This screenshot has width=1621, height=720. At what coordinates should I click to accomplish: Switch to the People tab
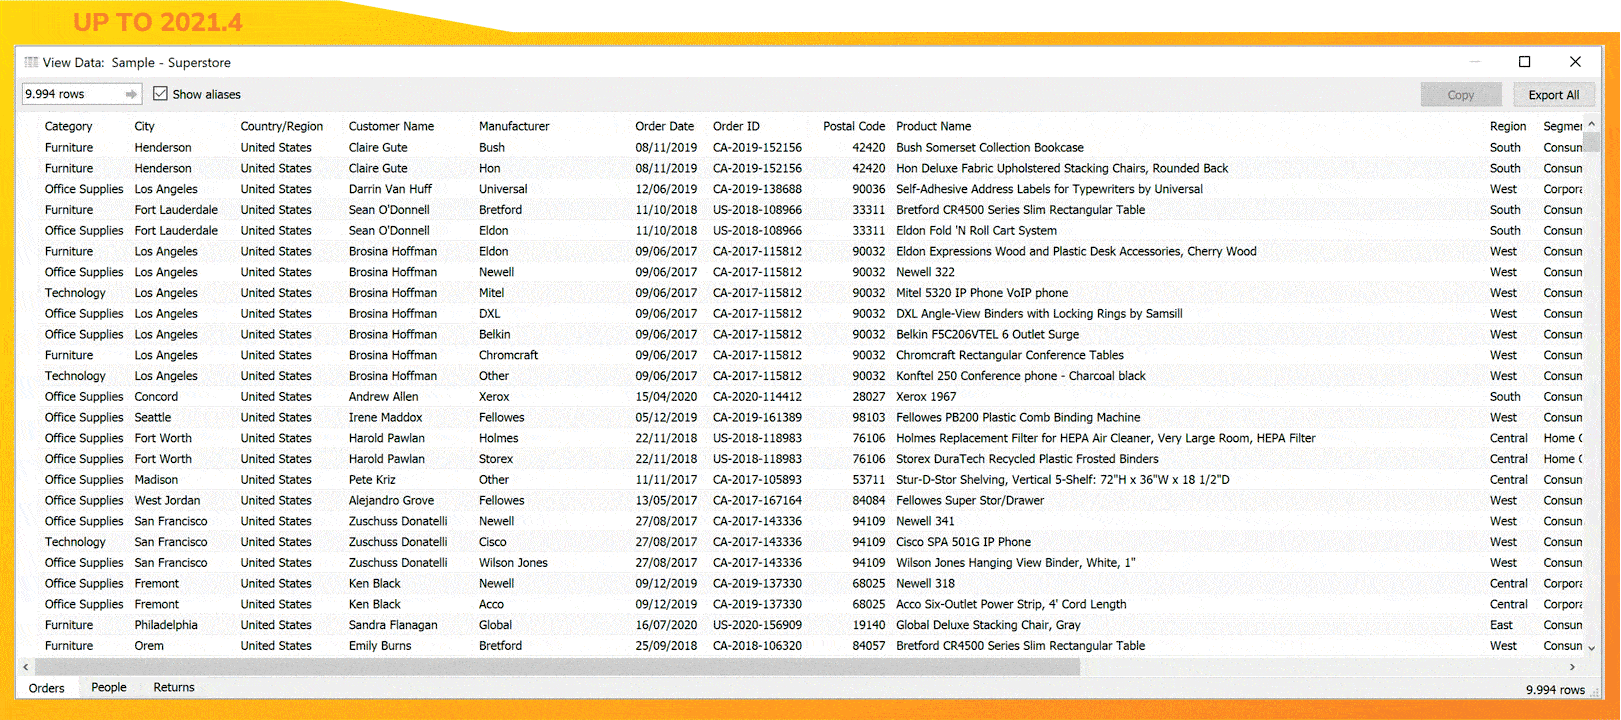pyautogui.click(x=109, y=688)
